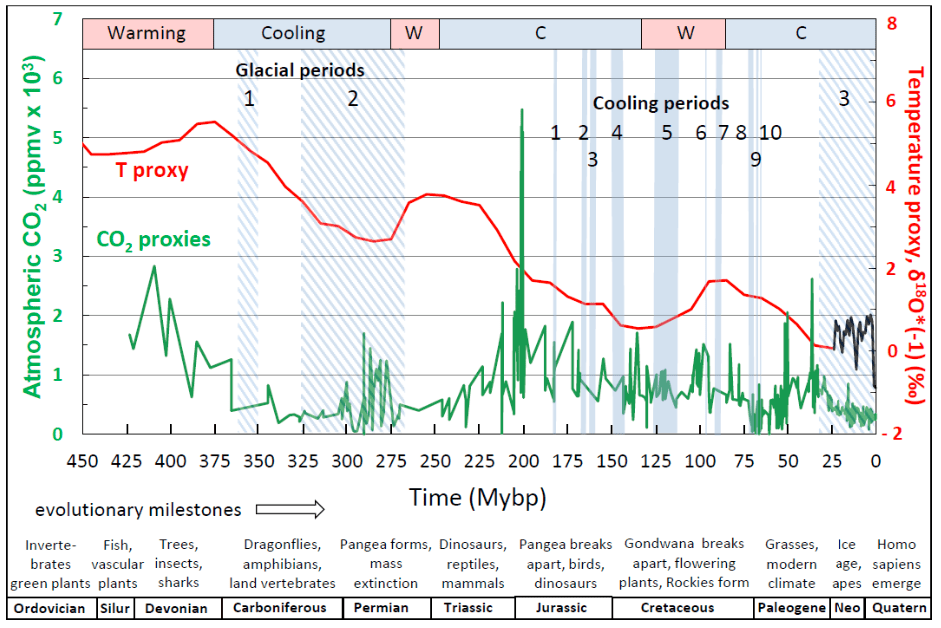The image size is (941, 628).
Task: Select the Pangea forms, mass extinction text
Action: (x=386, y=563)
